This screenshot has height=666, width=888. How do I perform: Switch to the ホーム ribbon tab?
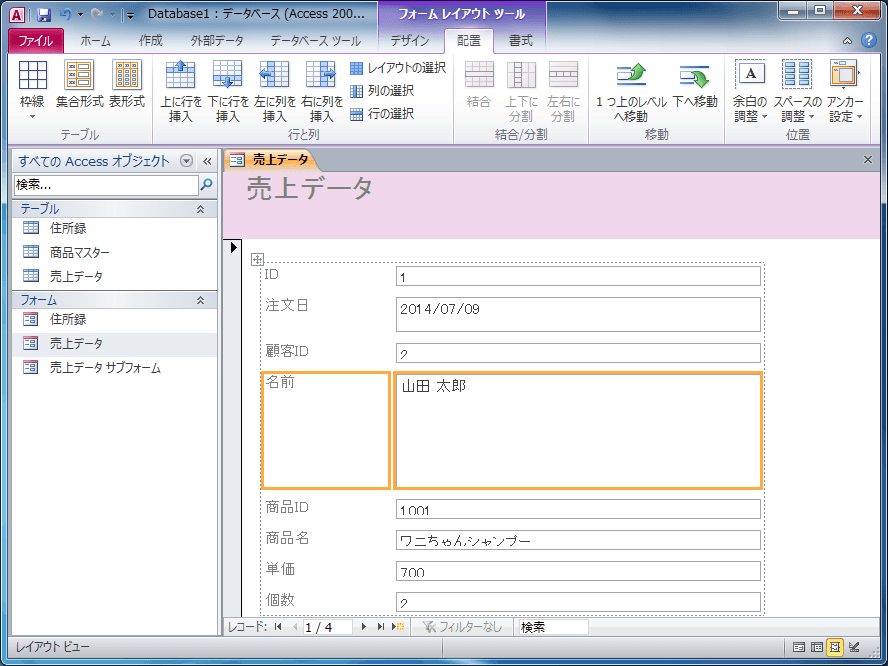[95, 41]
